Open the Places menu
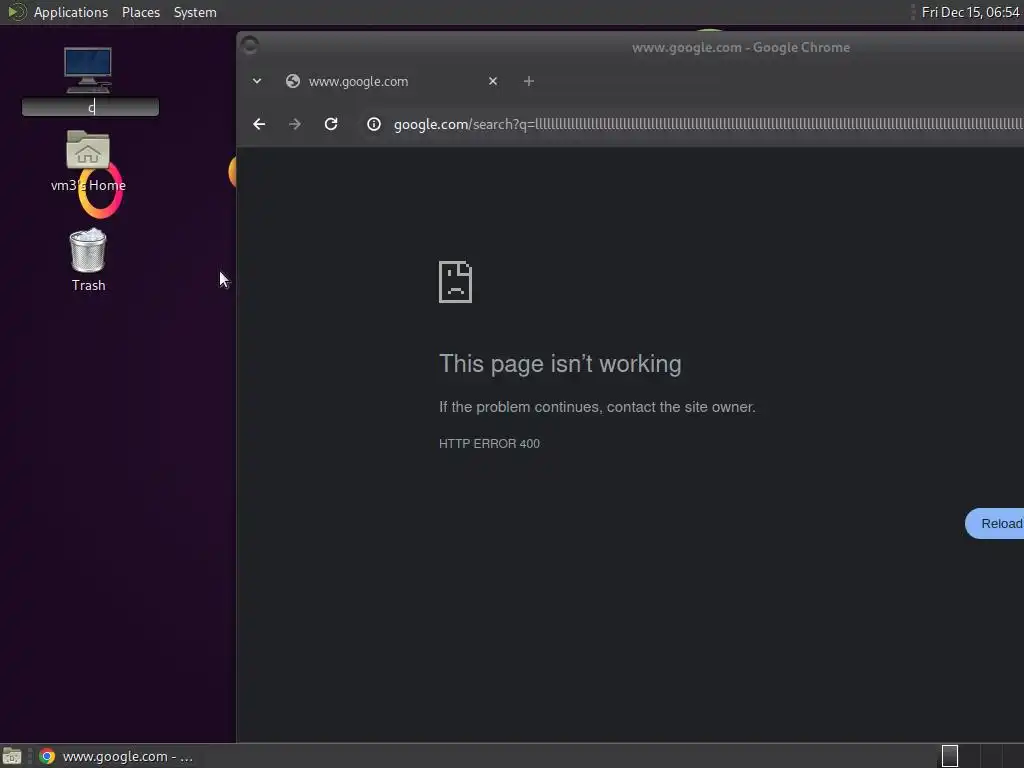 (141, 12)
